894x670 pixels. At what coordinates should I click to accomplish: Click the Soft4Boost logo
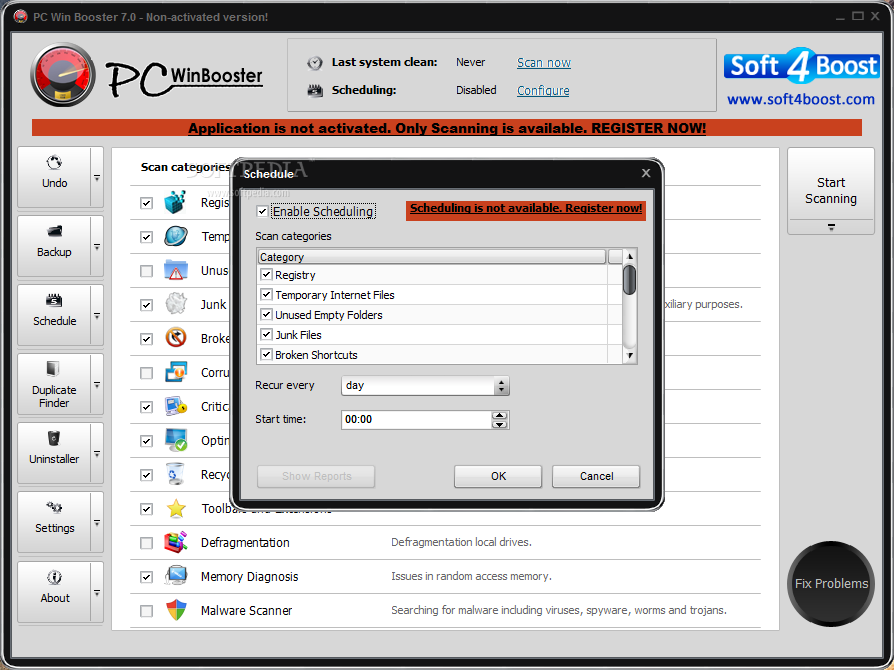(x=802, y=66)
